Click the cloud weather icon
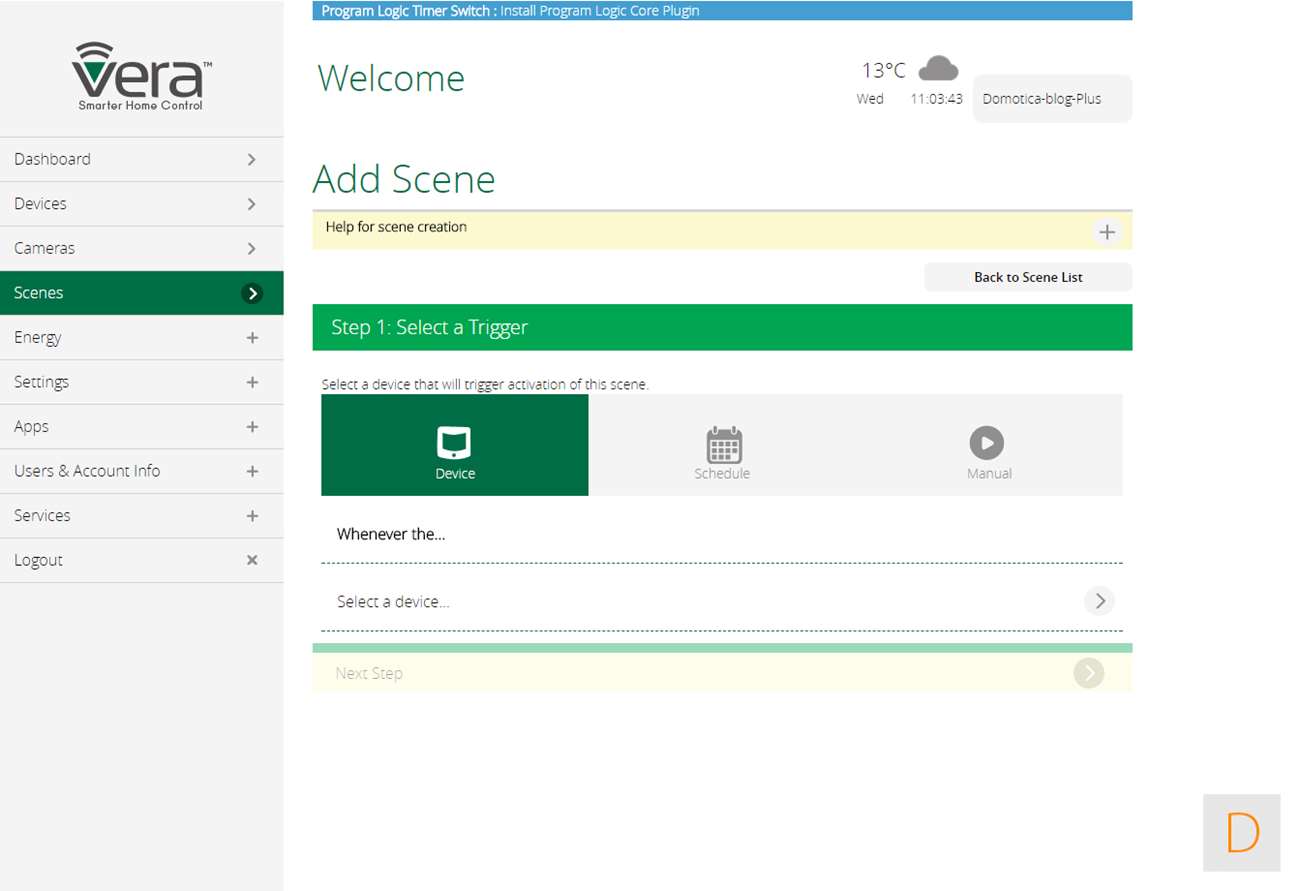Viewport: 1300px width, 891px height. point(938,69)
